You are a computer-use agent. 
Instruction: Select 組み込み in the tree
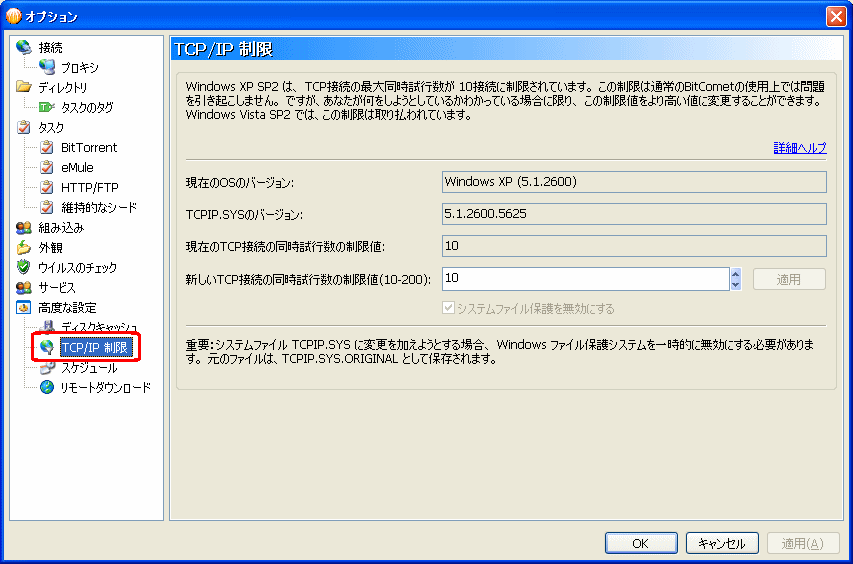tap(61, 228)
